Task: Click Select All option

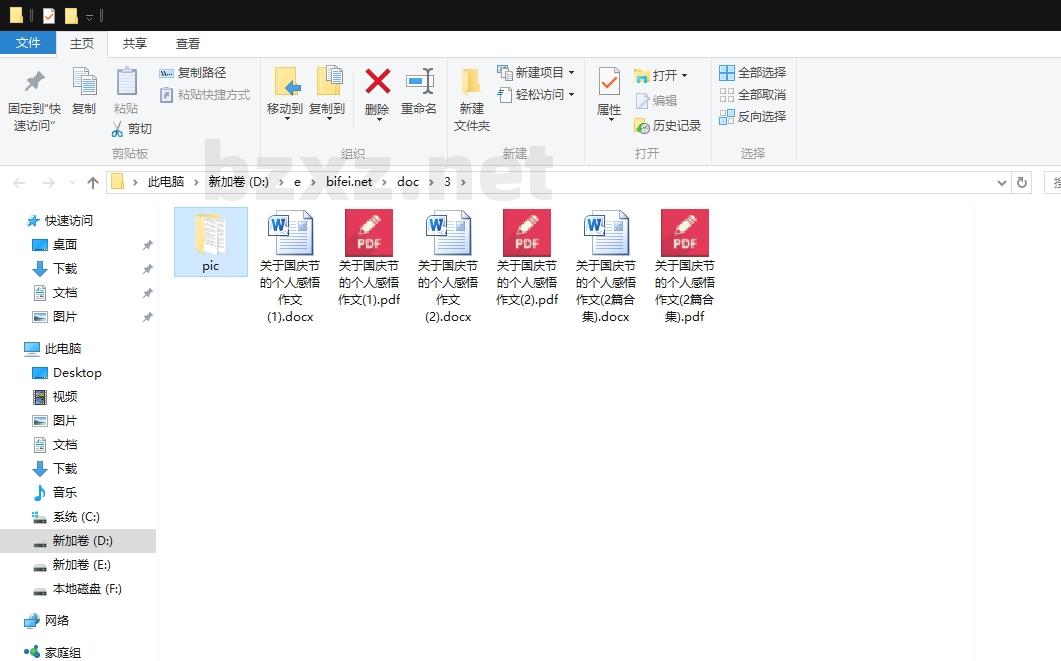Action: (x=752, y=73)
